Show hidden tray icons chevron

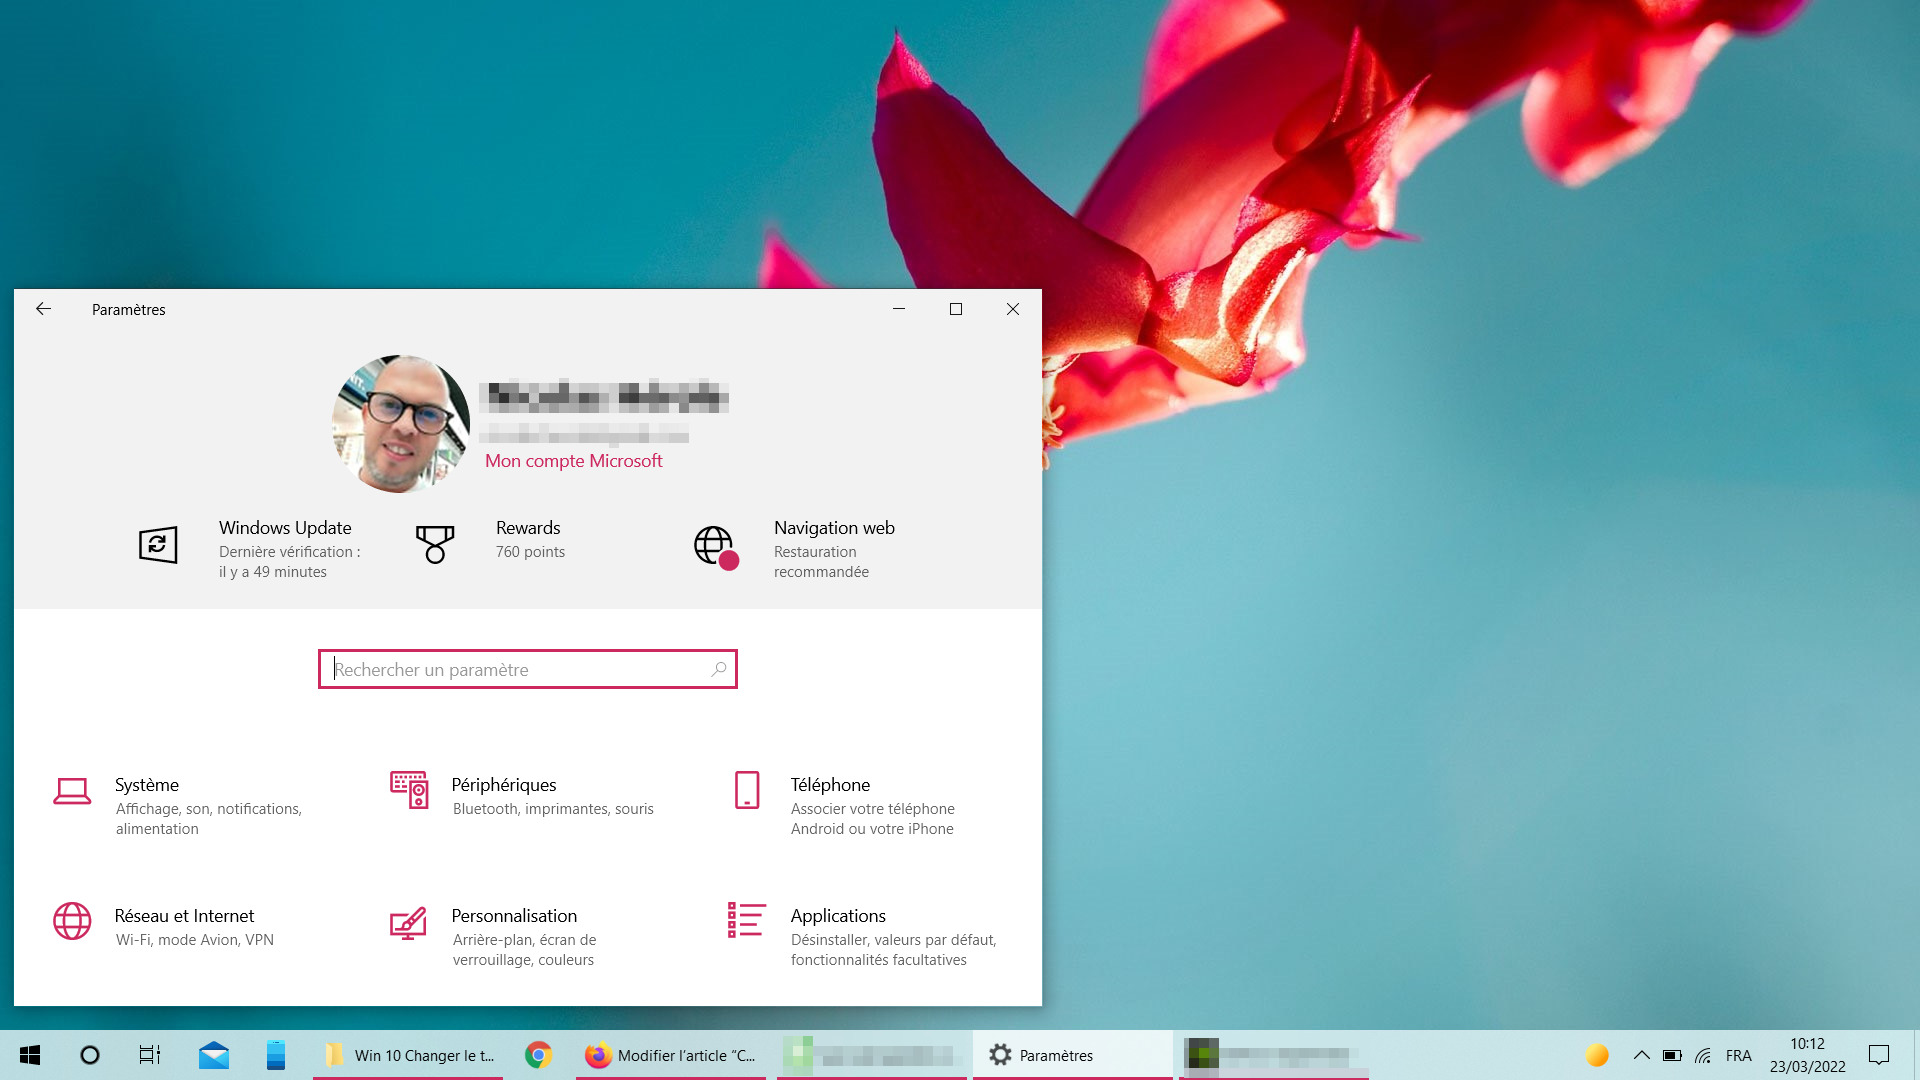1641,1055
